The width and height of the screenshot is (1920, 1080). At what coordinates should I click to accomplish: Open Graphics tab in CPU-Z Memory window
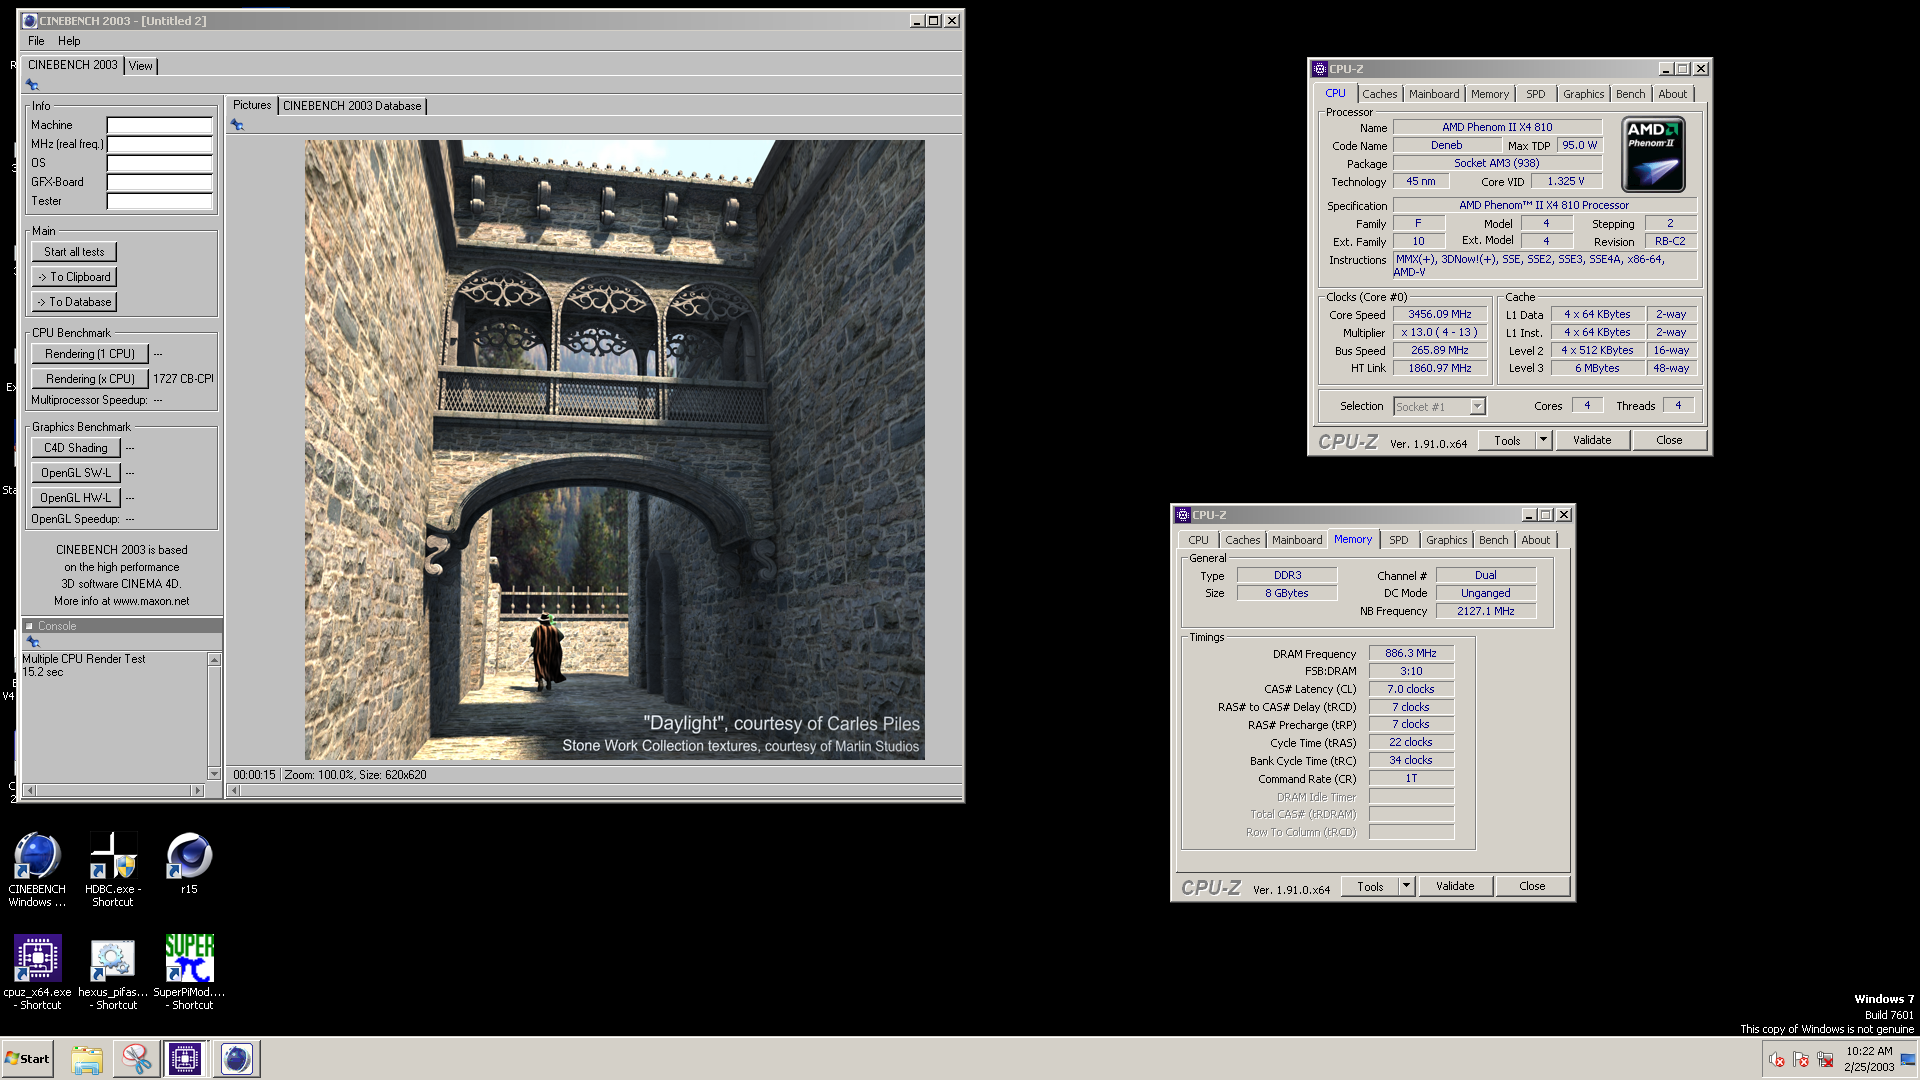click(x=1447, y=540)
